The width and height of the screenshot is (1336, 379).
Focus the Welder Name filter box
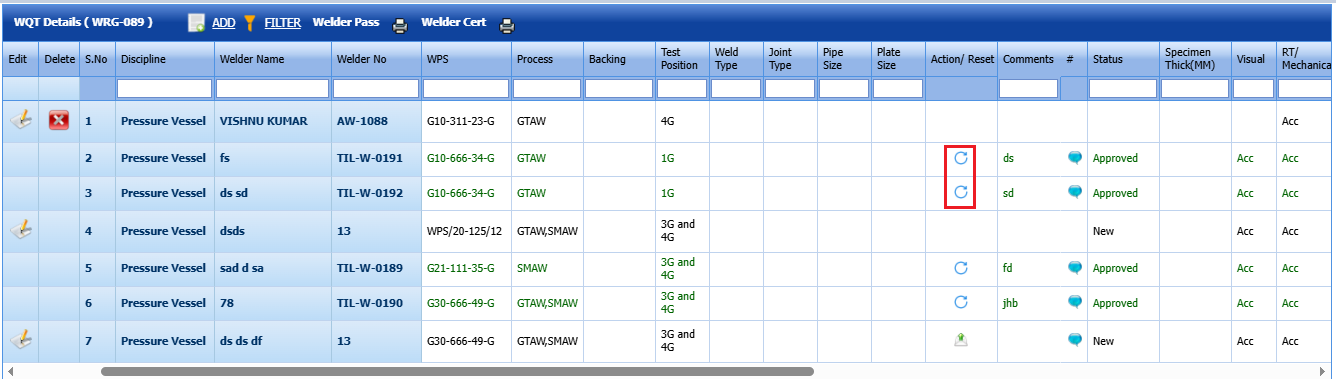click(x=273, y=89)
